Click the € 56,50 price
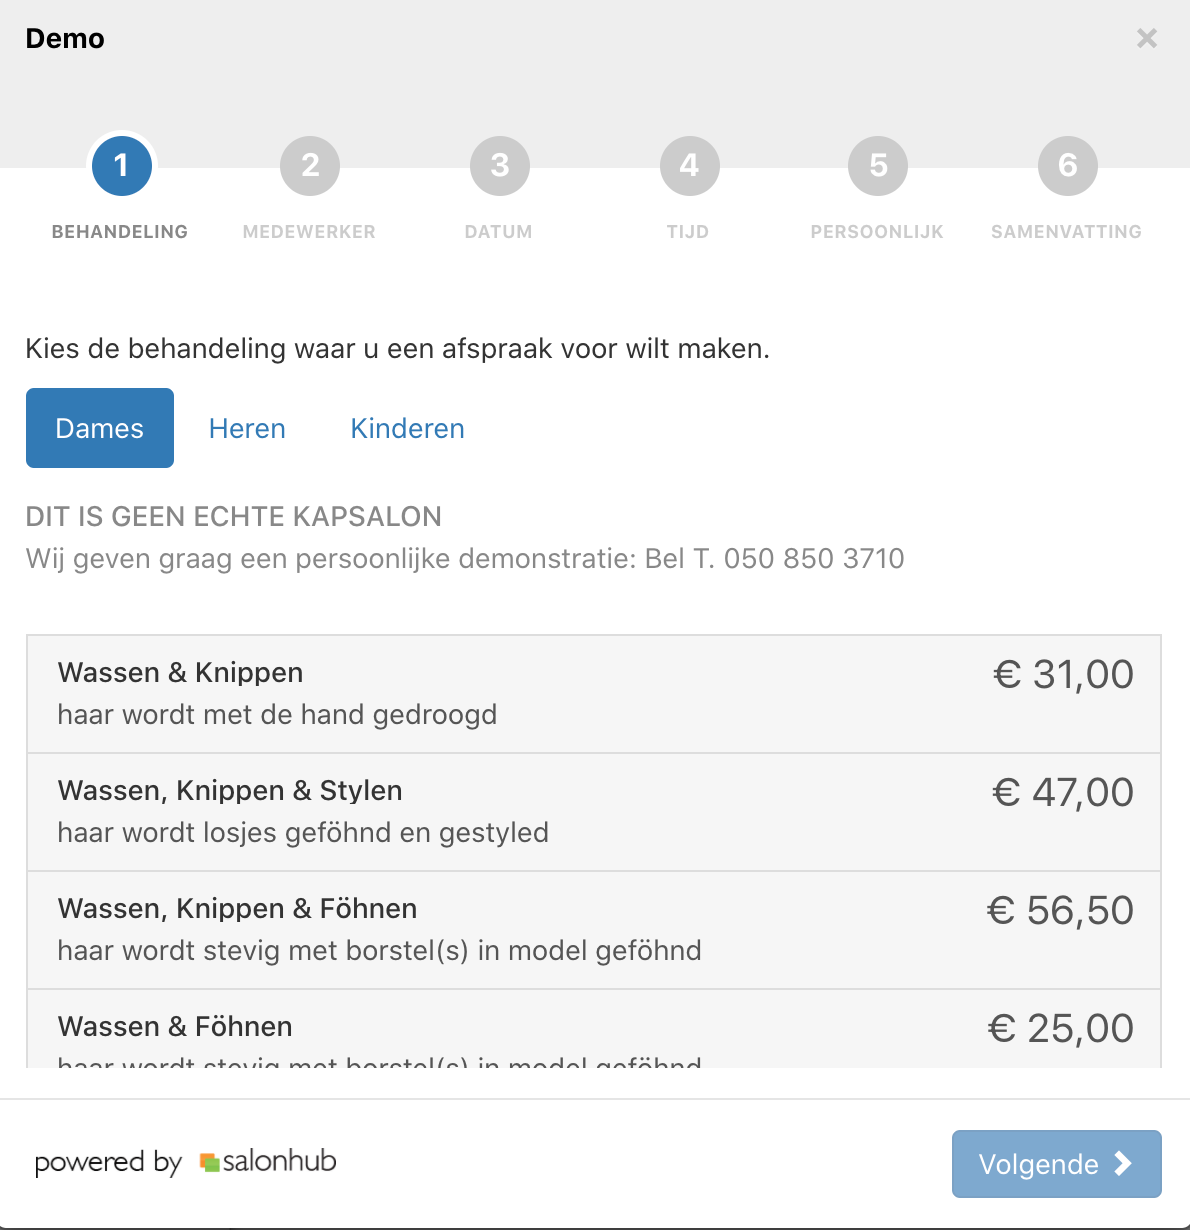The height and width of the screenshot is (1230, 1190). pos(1060,911)
